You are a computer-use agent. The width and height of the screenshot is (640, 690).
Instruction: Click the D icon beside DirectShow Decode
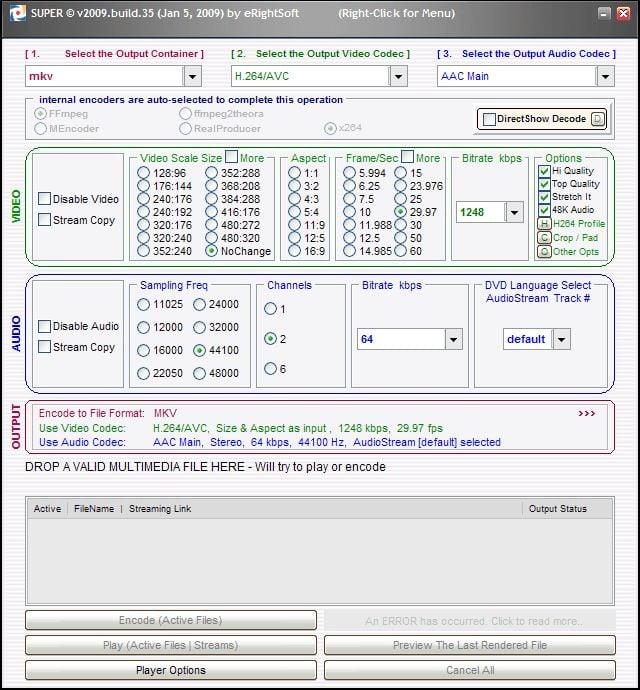(598, 119)
